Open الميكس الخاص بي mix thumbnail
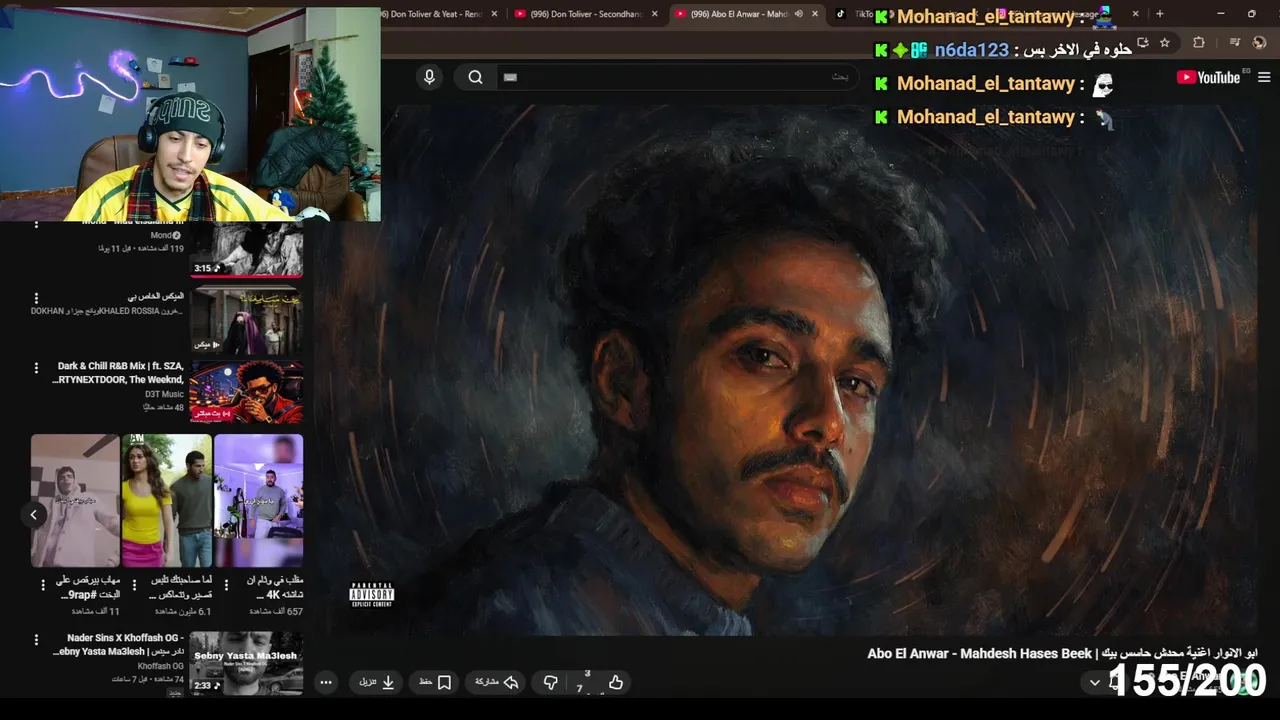1280x720 pixels. point(246,320)
